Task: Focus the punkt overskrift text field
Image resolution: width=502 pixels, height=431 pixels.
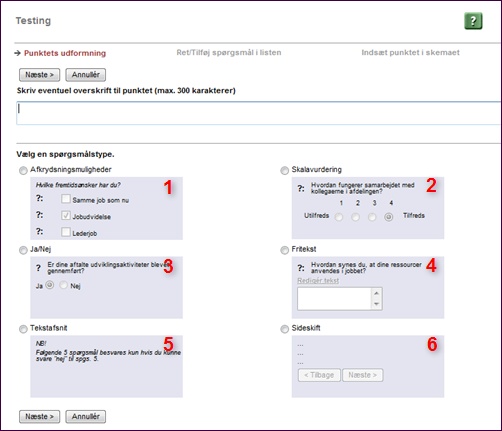Action: pyautogui.click(x=258, y=113)
